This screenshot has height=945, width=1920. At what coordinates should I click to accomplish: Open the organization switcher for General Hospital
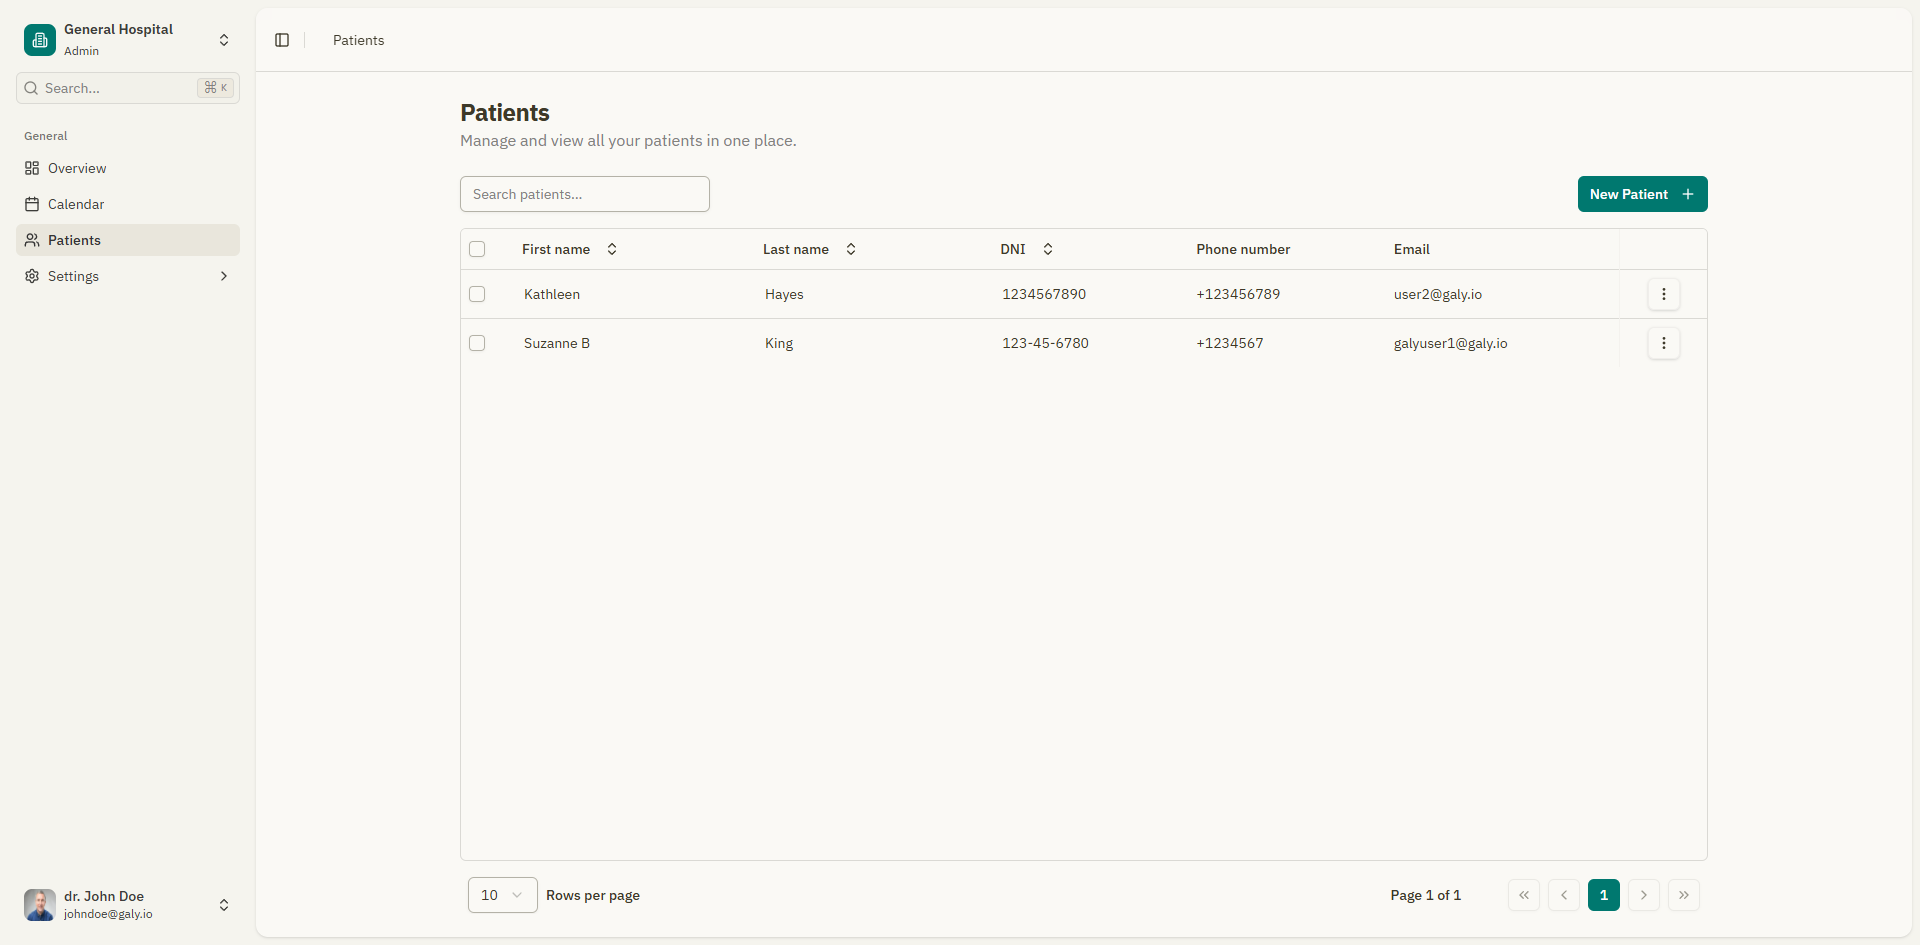(224, 40)
